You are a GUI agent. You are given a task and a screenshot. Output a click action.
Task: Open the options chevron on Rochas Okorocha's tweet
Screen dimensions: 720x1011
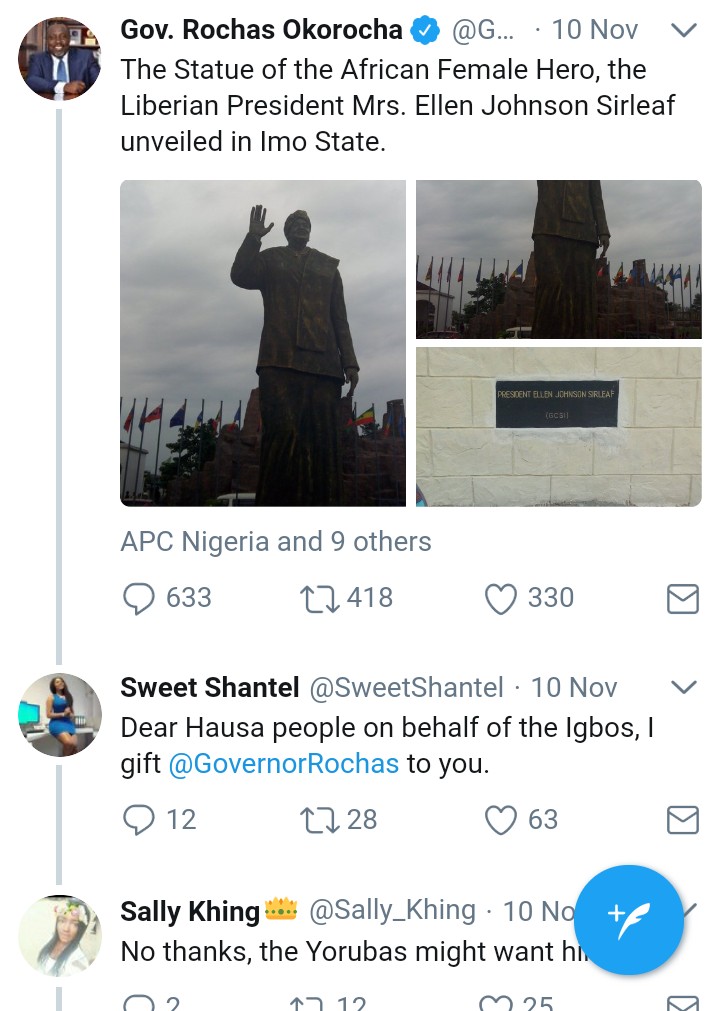coord(683,31)
